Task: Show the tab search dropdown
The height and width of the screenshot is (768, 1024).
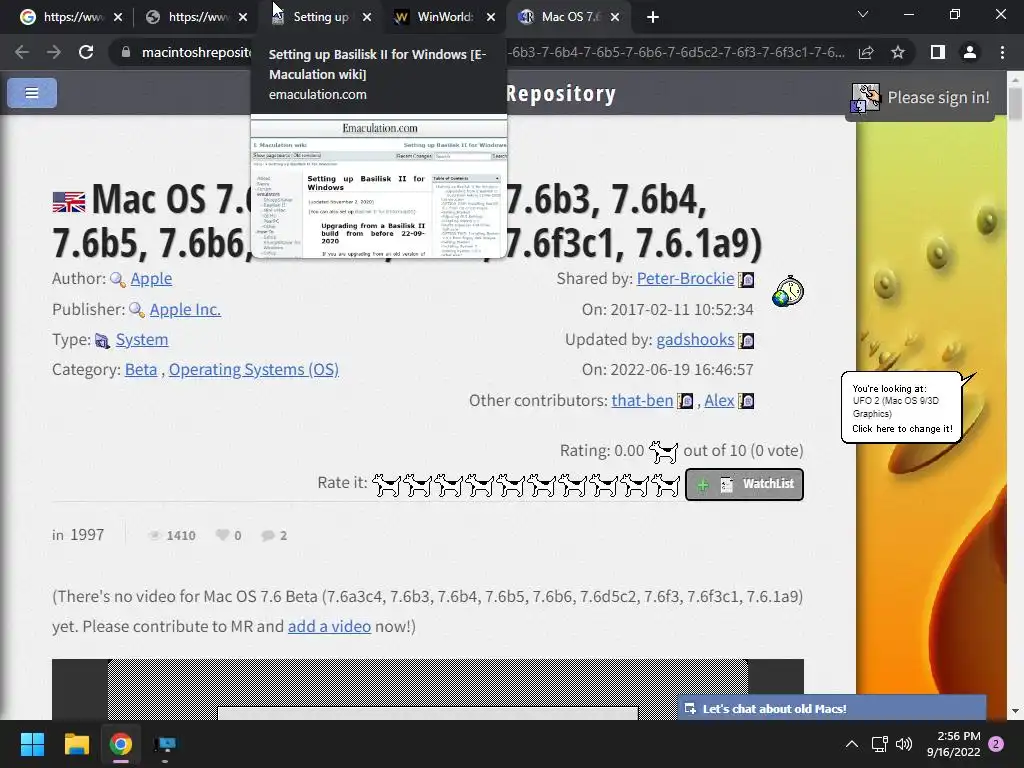Action: point(863,14)
